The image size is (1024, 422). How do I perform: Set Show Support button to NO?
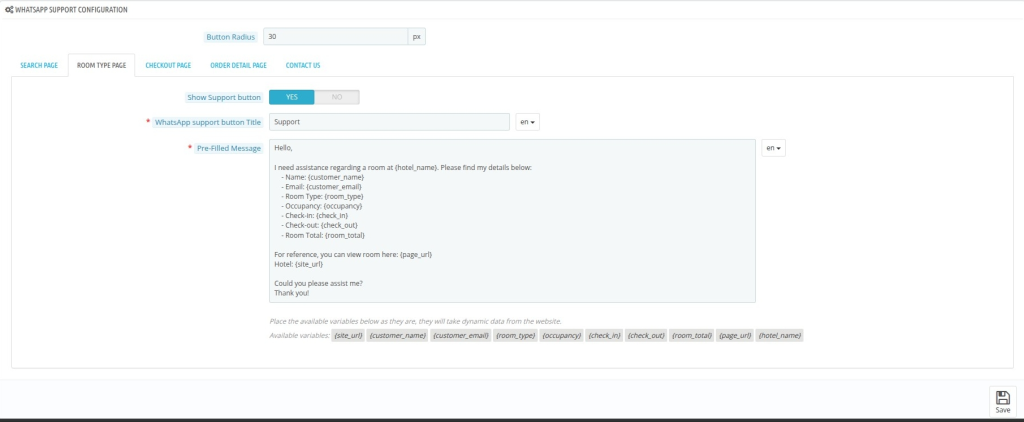click(337, 97)
